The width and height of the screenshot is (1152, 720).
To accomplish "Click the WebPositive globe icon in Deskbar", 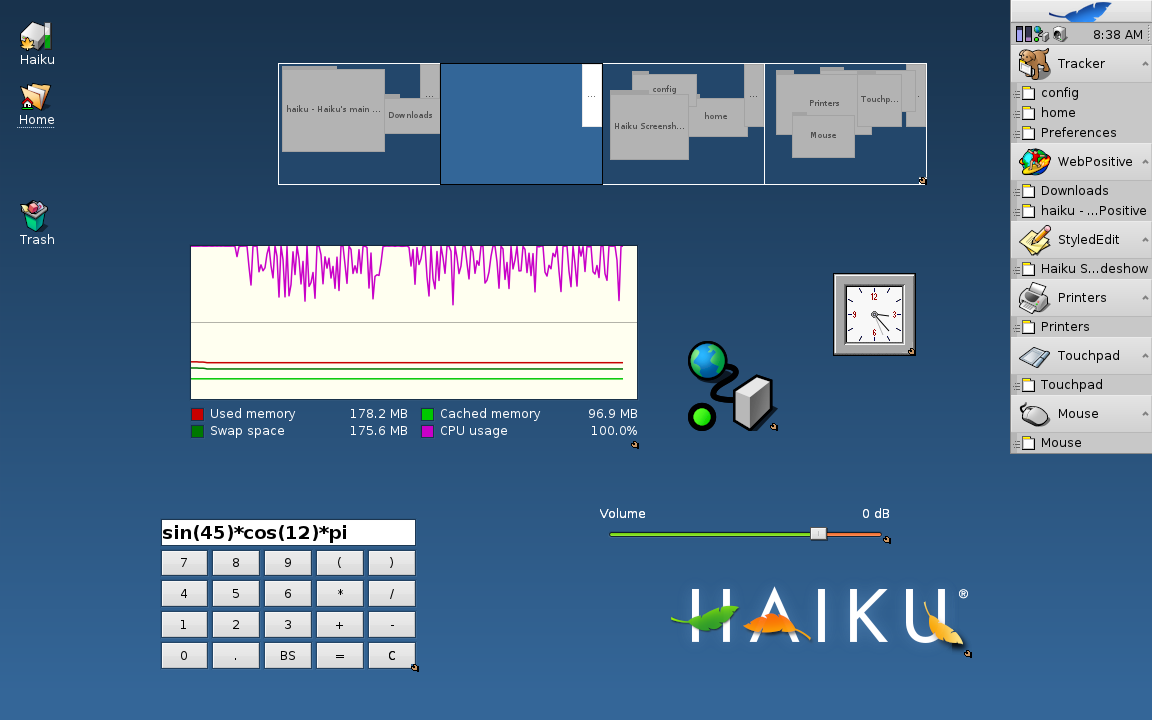I will point(1034,161).
